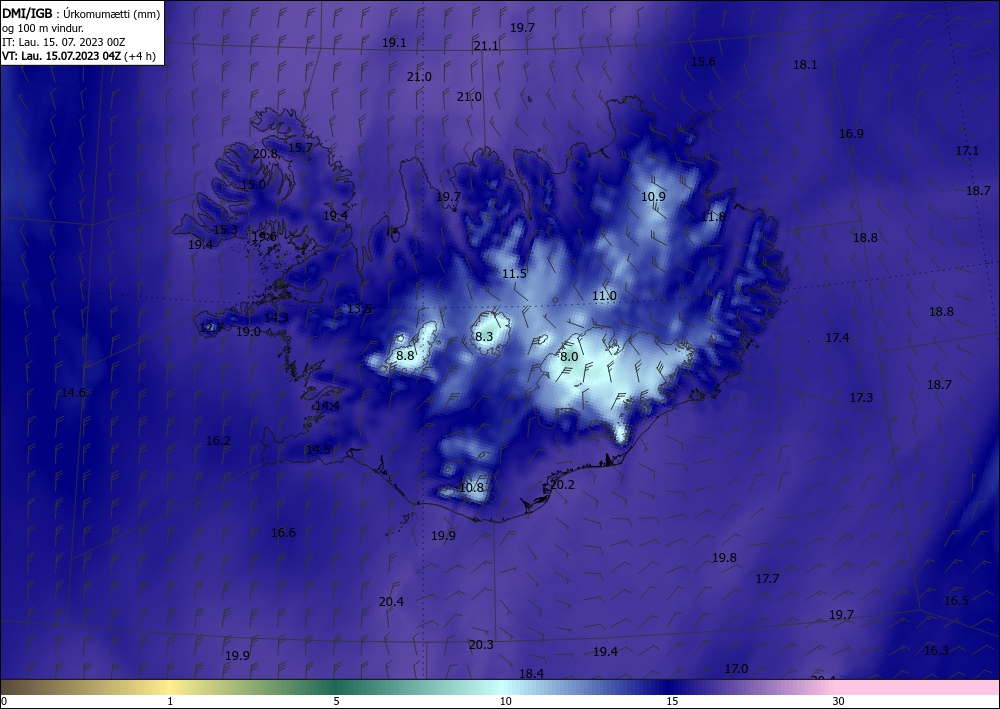Image resolution: width=1000 pixels, height=709 pixels.
Task: Click the 14.4 value label
Action: coord(327,406)
